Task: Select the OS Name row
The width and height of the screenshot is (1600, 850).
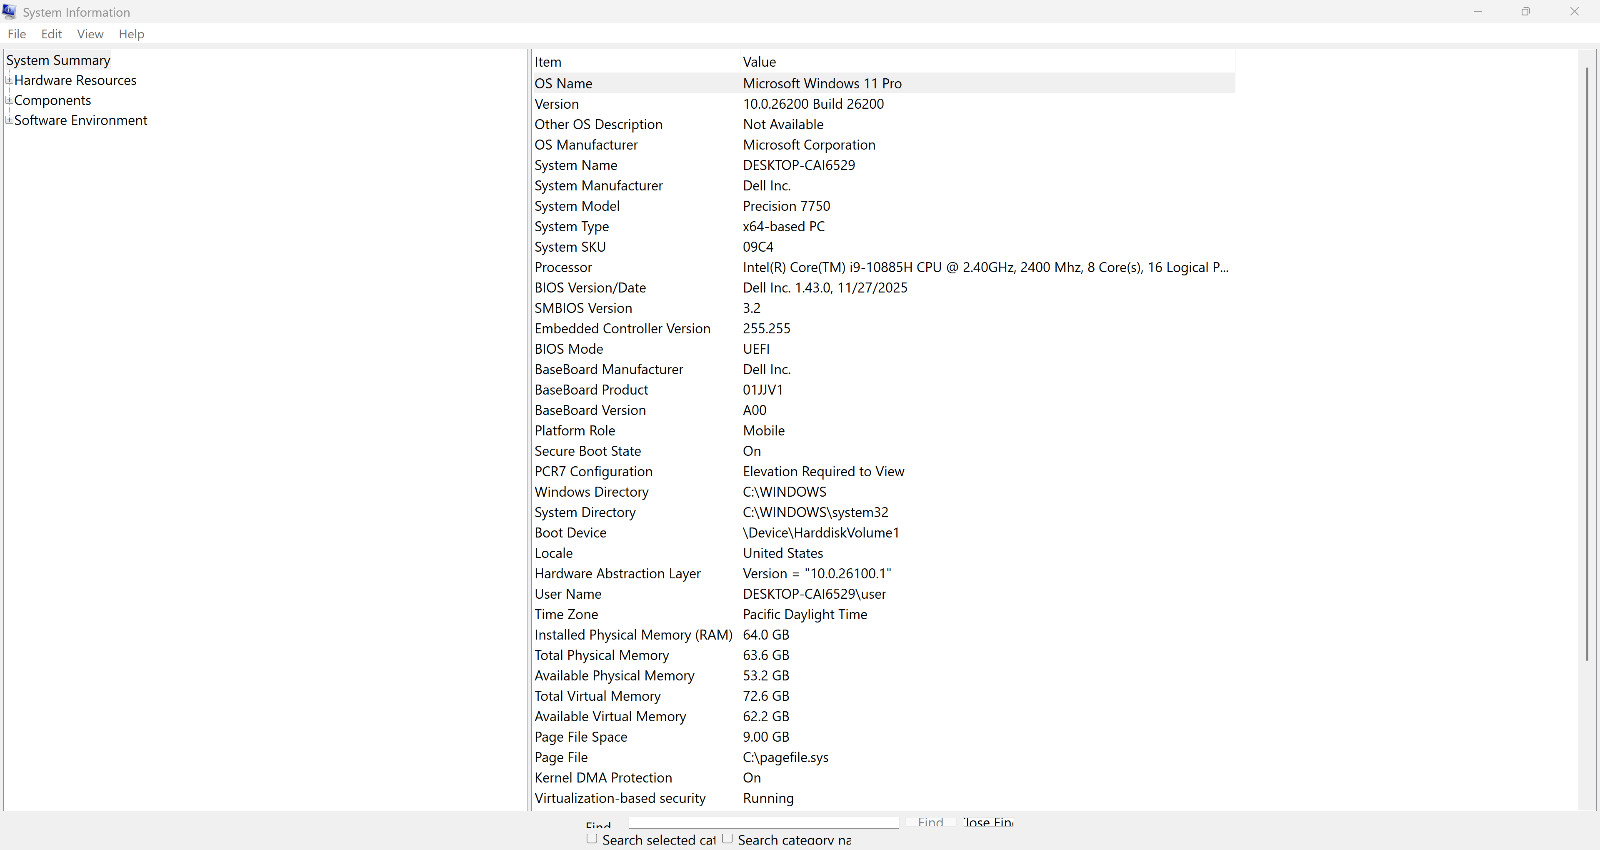Action: click(x=884, y=83)
